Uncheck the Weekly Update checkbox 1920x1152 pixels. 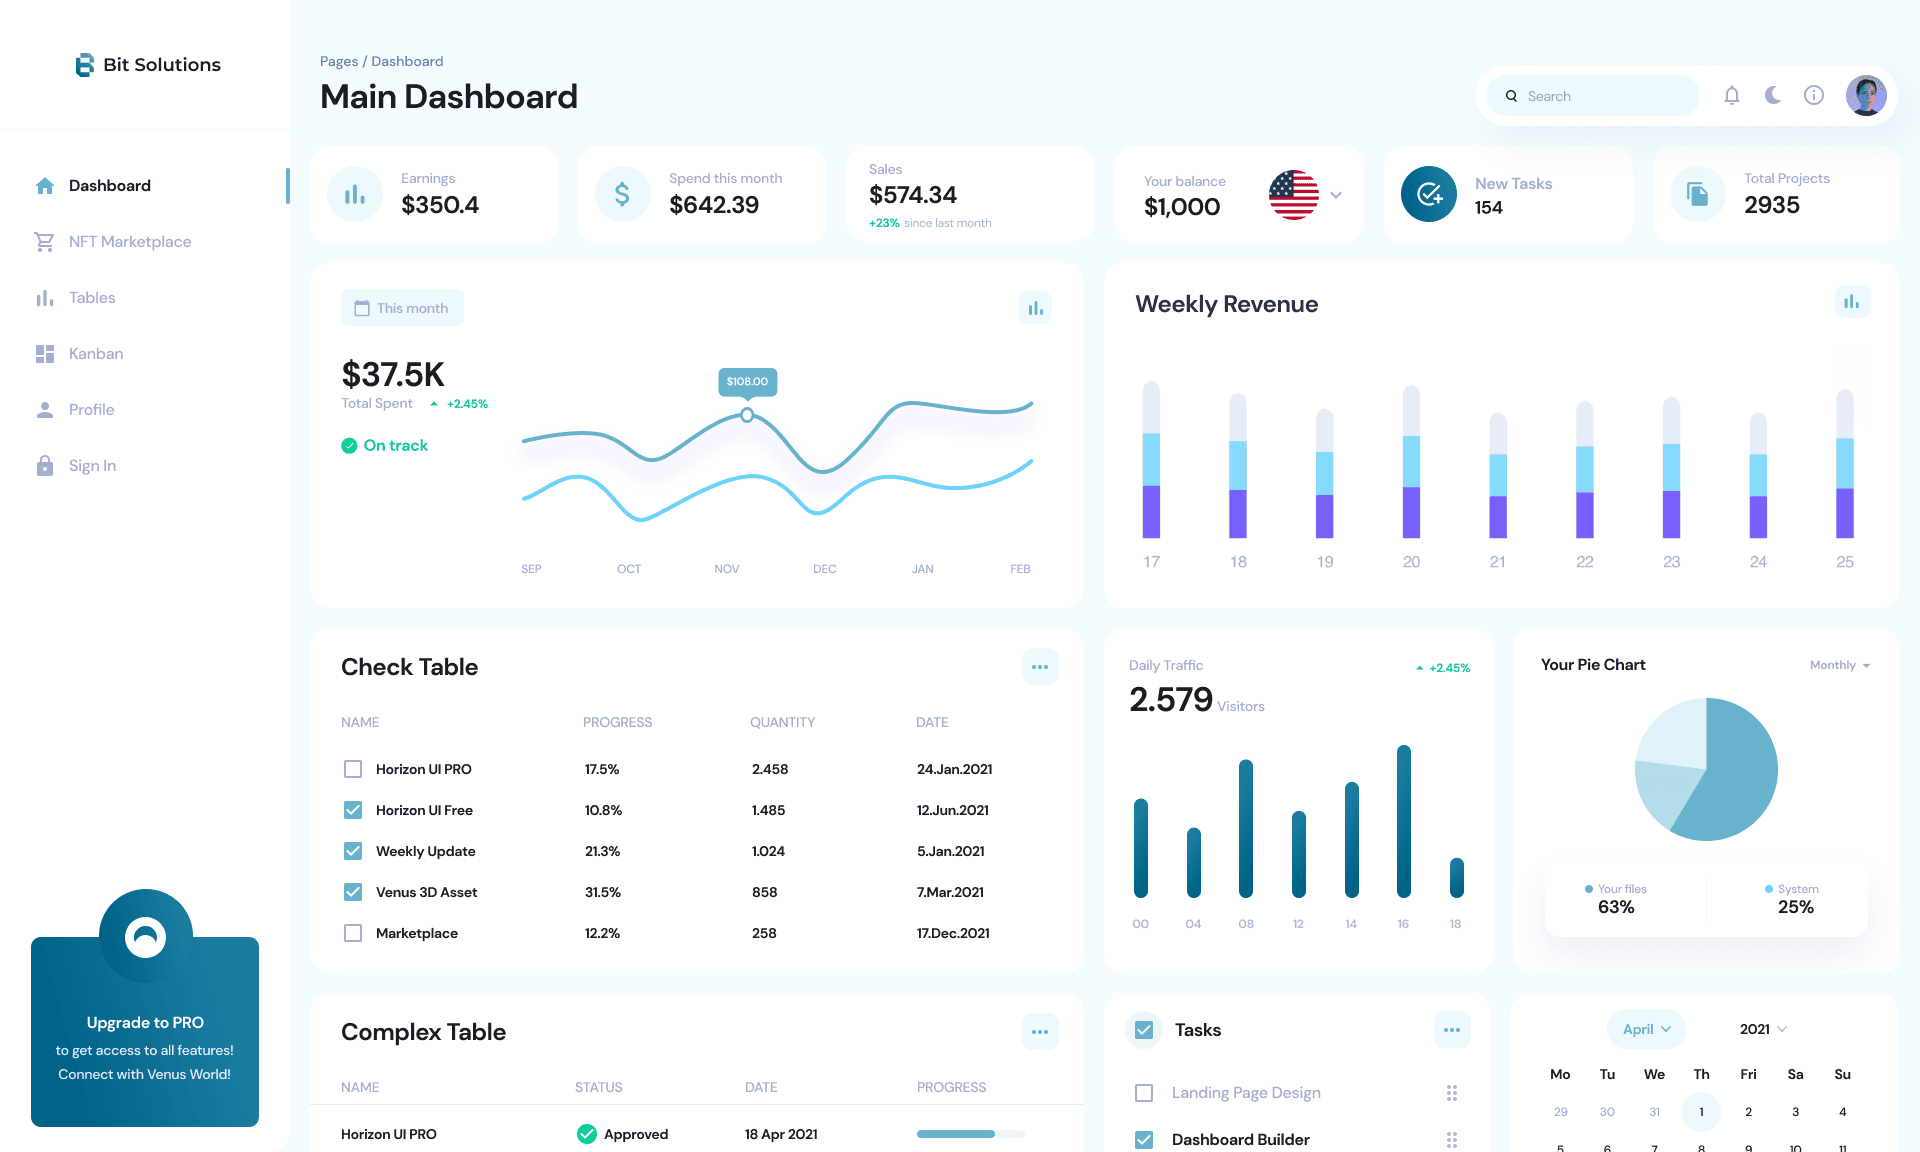[353, 851]
